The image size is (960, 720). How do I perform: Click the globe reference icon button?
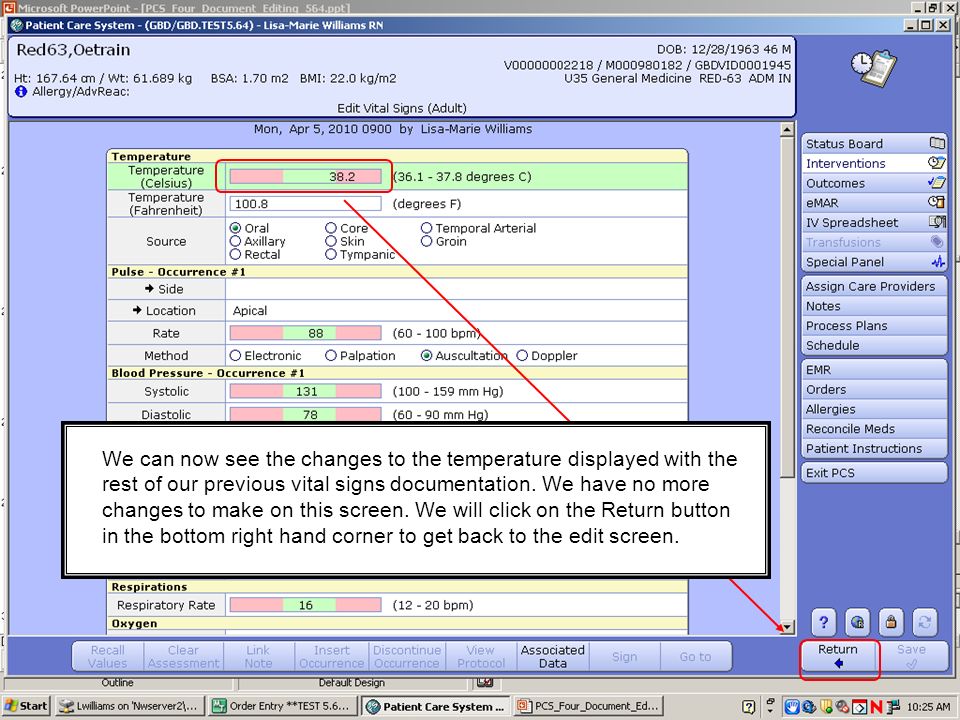coord(857,622)
